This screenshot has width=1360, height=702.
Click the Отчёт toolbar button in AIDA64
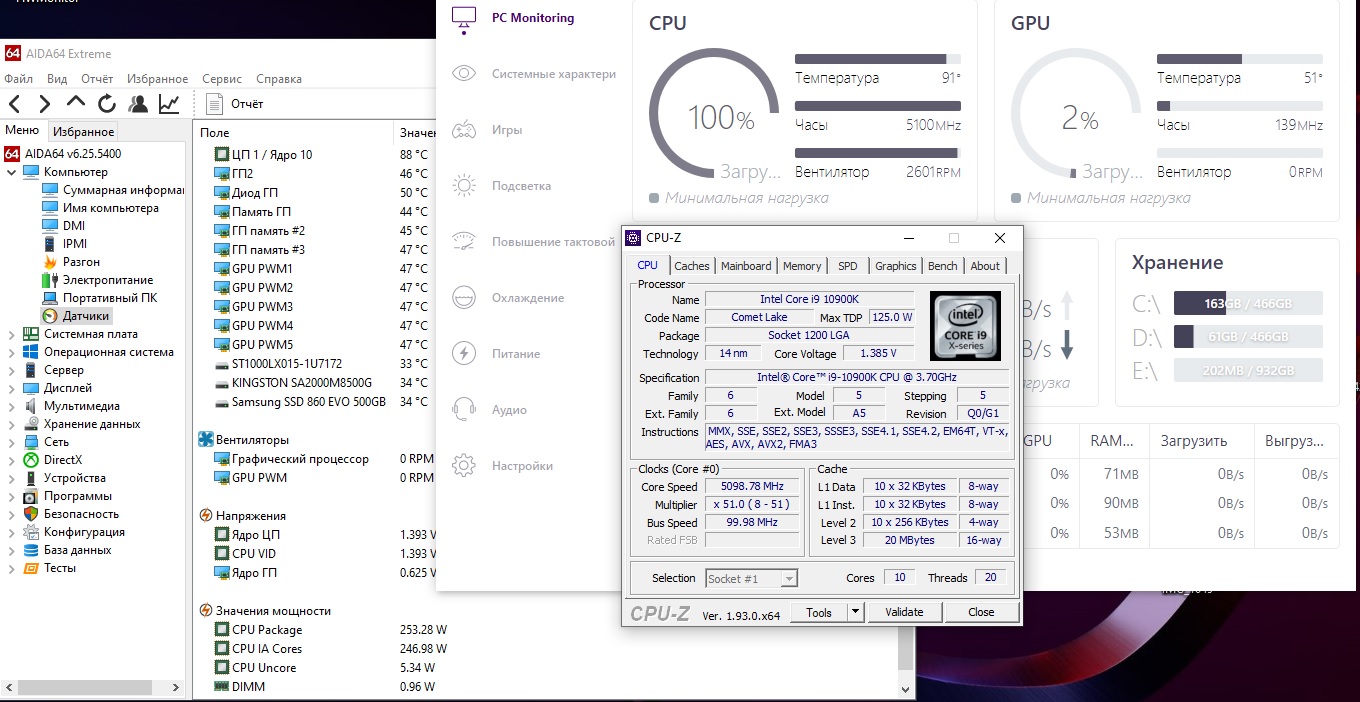(235, 104)
